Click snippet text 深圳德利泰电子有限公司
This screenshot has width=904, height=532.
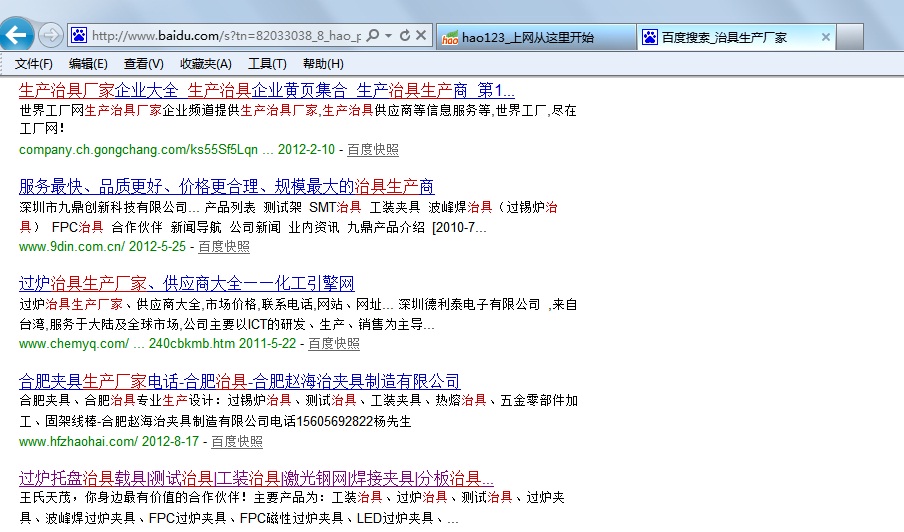point(469,304)
